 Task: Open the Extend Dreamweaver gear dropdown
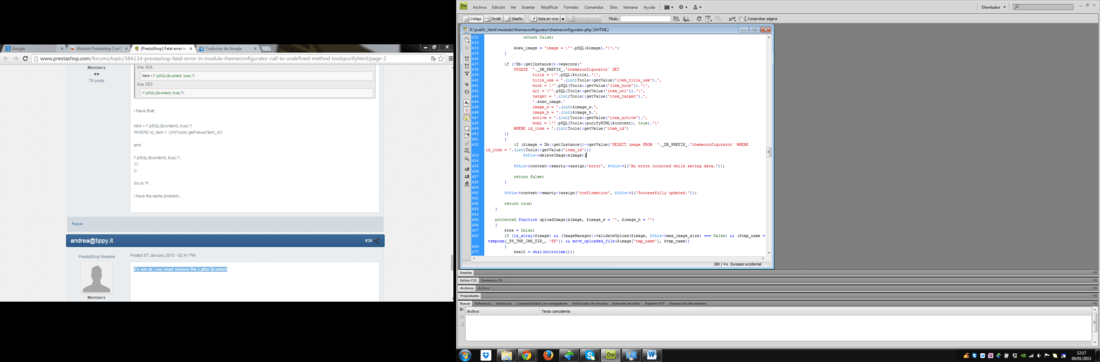tap(683, 7)
